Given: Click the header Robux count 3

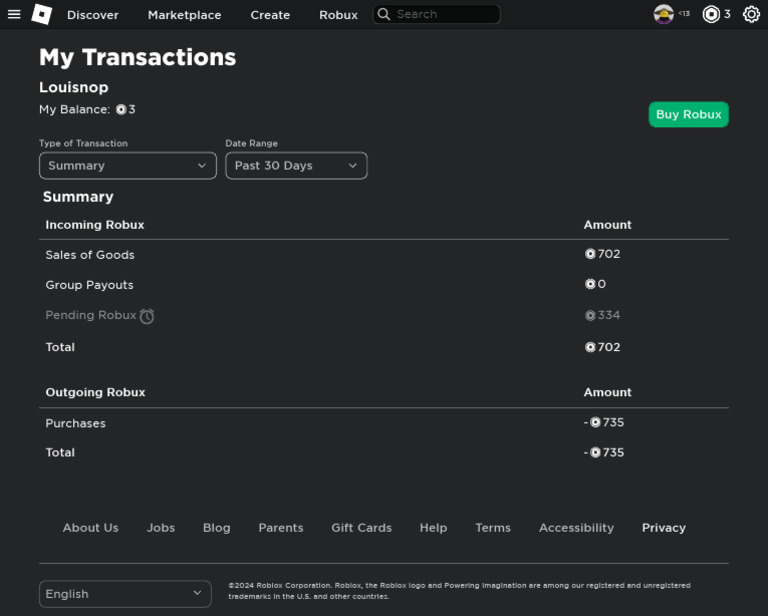Looking at the screenshot, I should tap(727, 14).
